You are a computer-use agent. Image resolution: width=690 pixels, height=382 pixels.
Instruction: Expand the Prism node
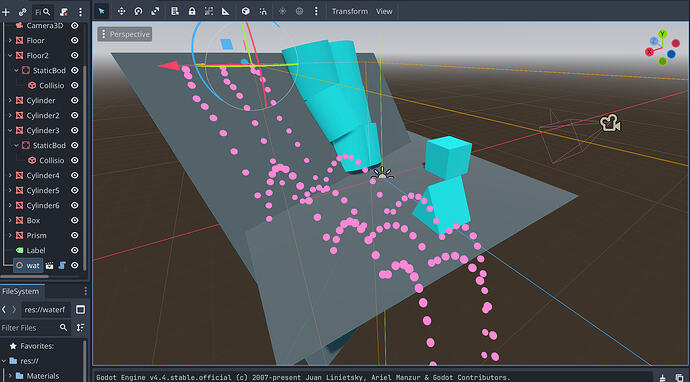[10, 235]
